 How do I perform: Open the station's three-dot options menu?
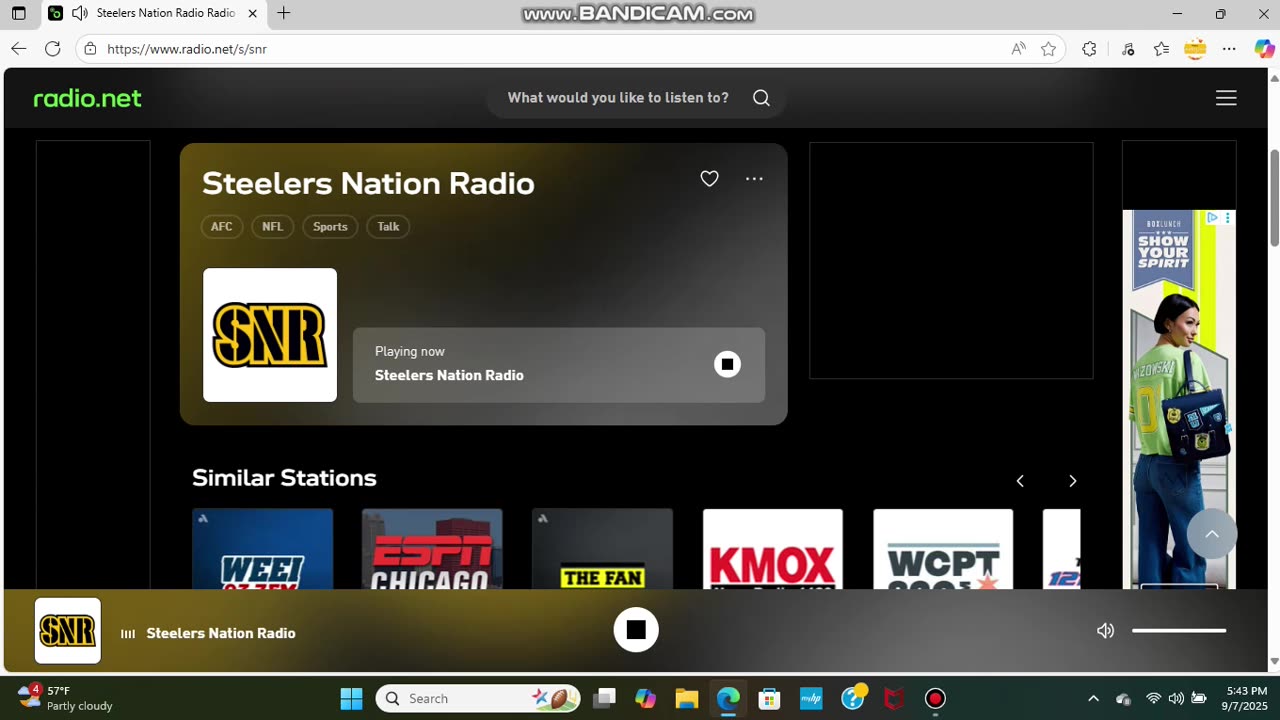pyautogui.click(x=754, y=179)
